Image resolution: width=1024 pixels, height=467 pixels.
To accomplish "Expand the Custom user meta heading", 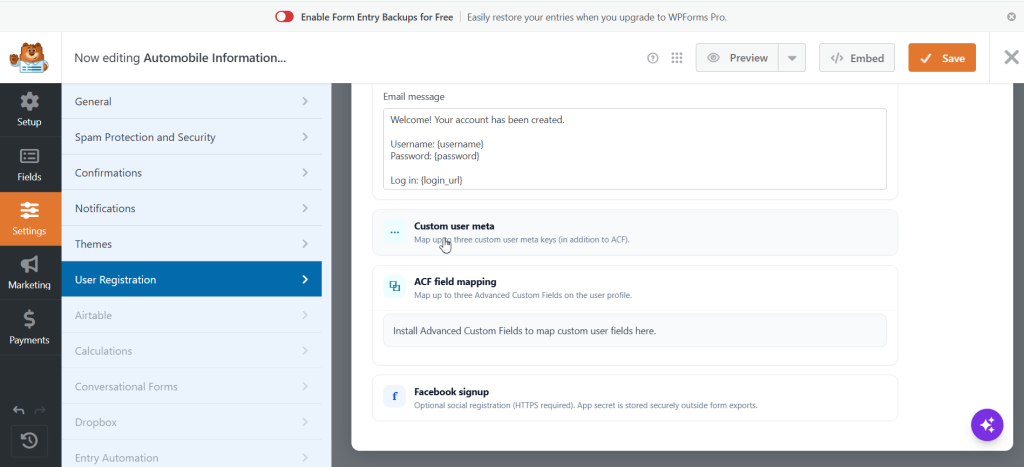I will pos(454,226).
